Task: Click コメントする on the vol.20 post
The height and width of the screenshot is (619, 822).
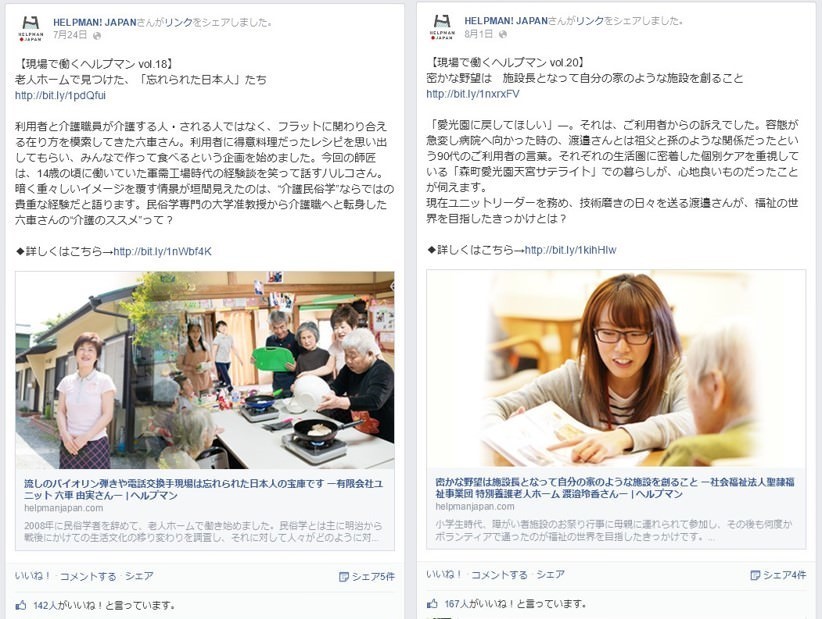Action: (499, 574)
